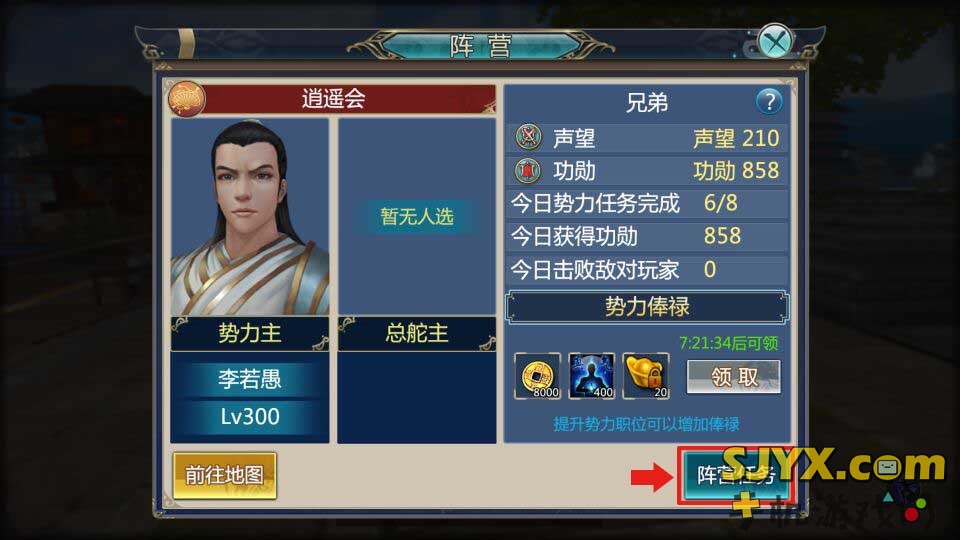Click the 提升势力职位可以增加俸禄 hint link
The height and width of the screenshot is (540, 960).
pos(646,424)
